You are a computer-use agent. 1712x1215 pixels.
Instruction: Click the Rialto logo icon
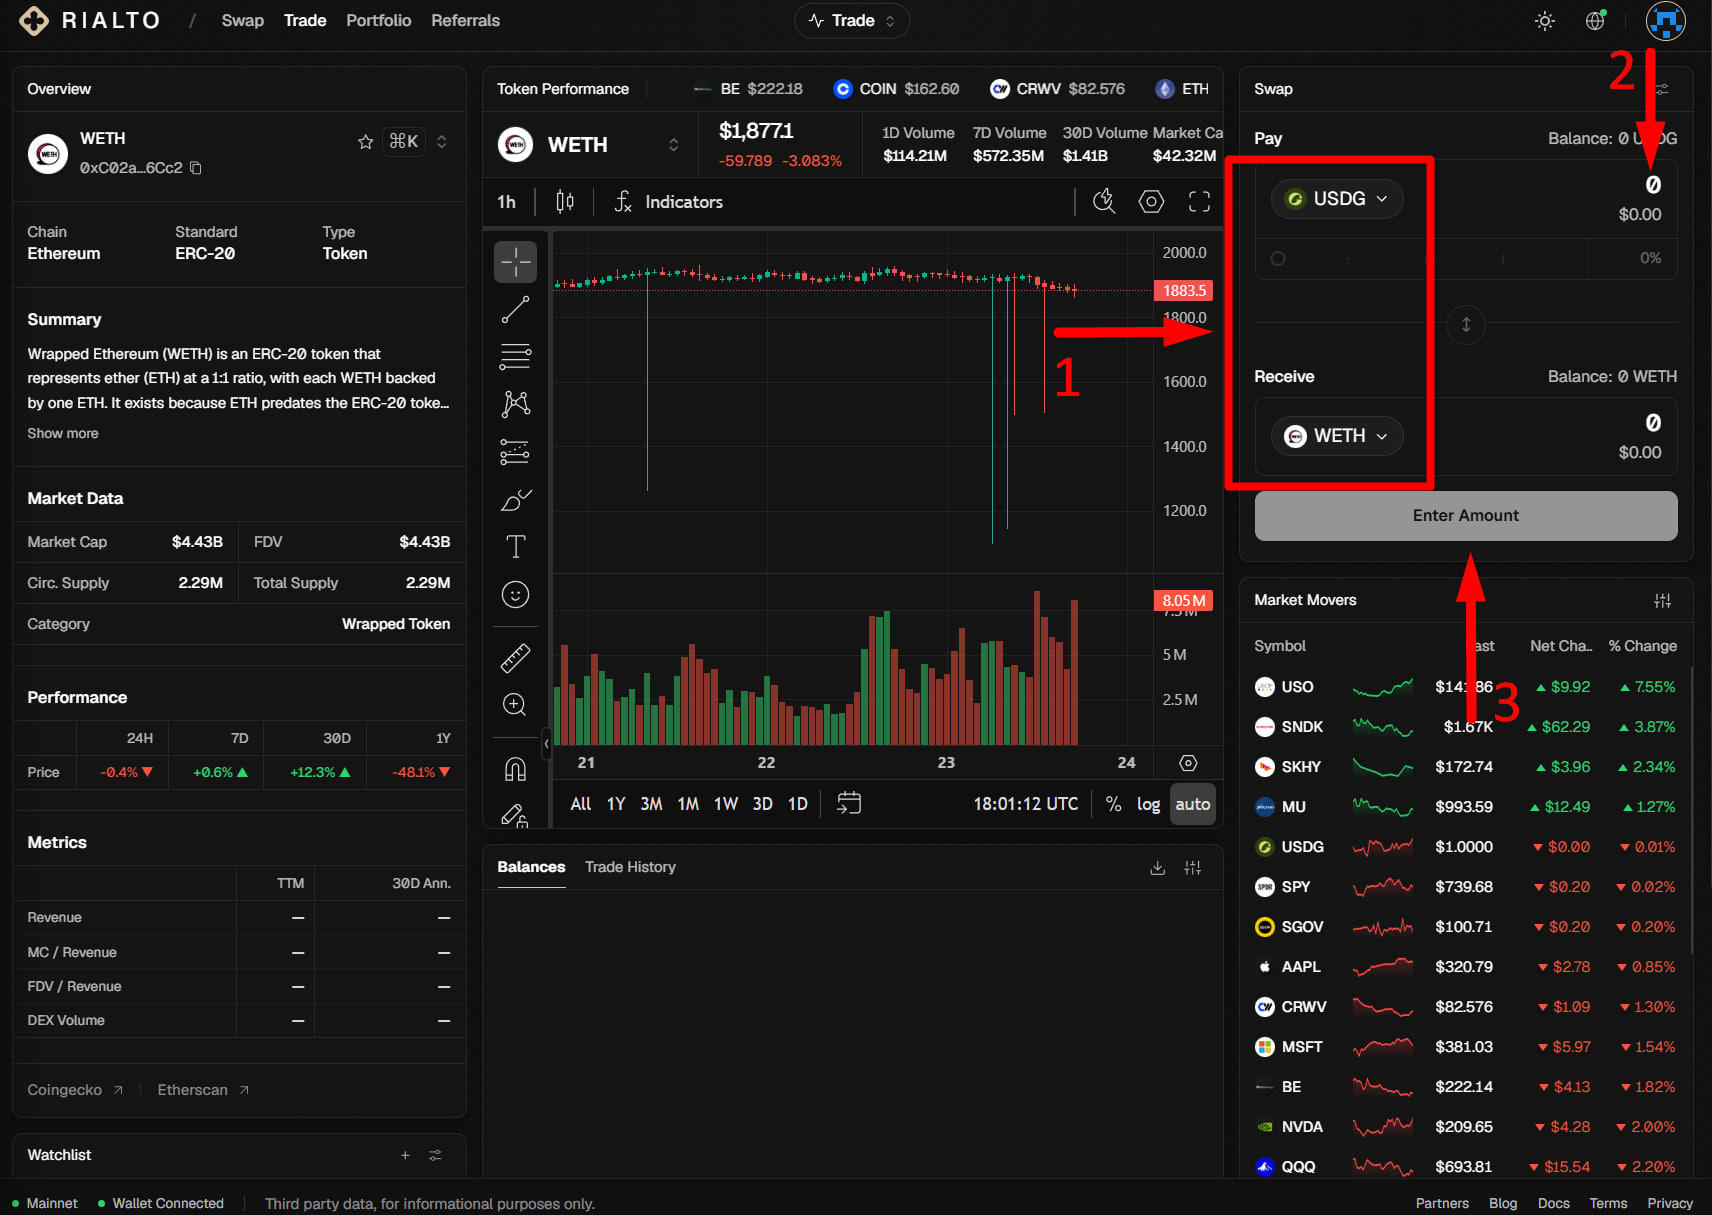pyautogui.click(x=34, y=21)
